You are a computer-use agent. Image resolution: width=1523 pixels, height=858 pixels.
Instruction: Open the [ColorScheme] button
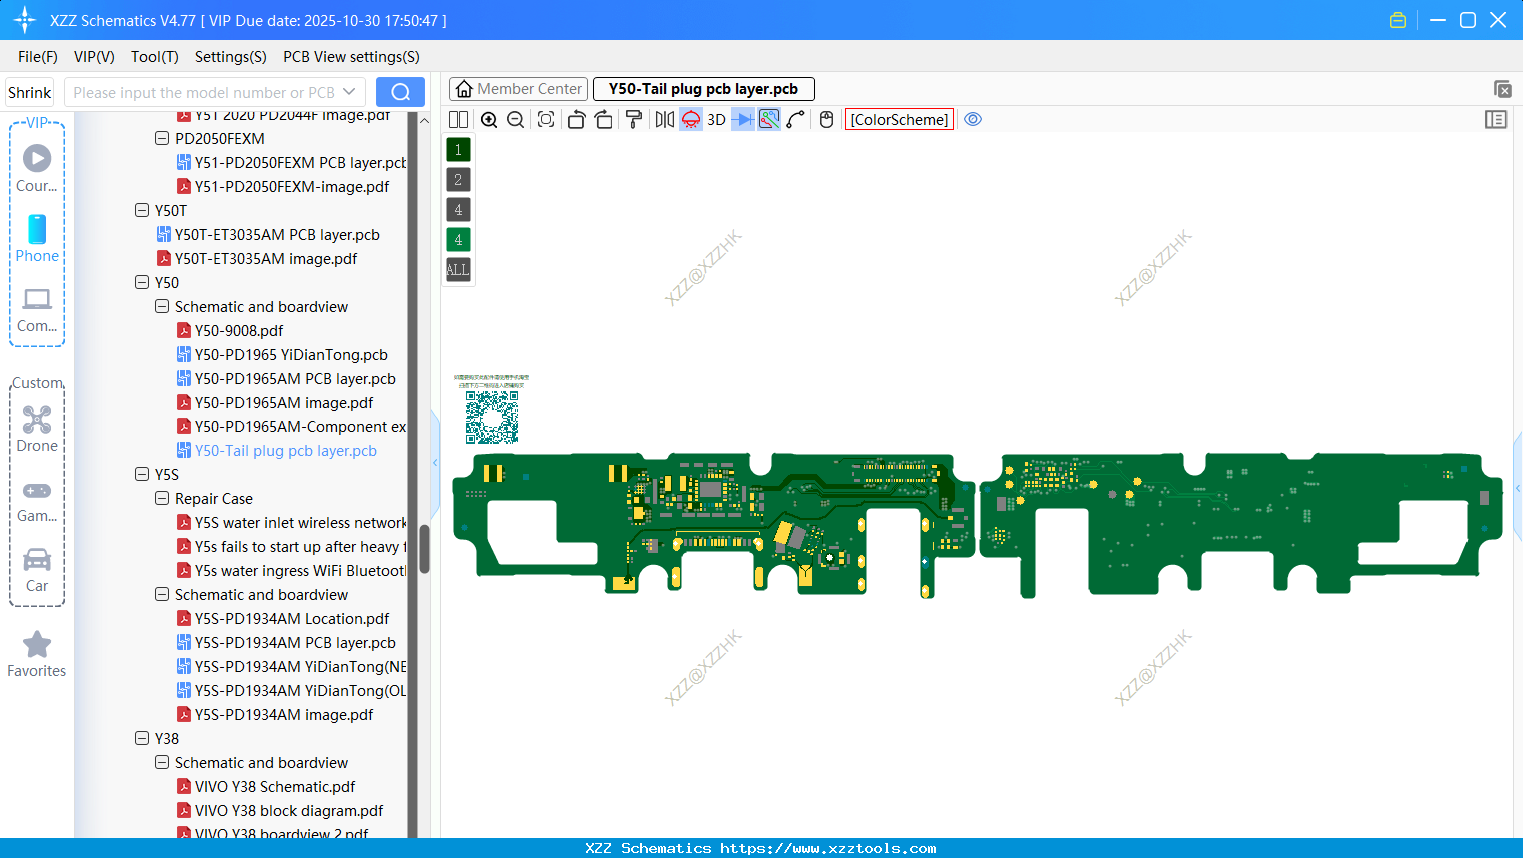point(898,119)
